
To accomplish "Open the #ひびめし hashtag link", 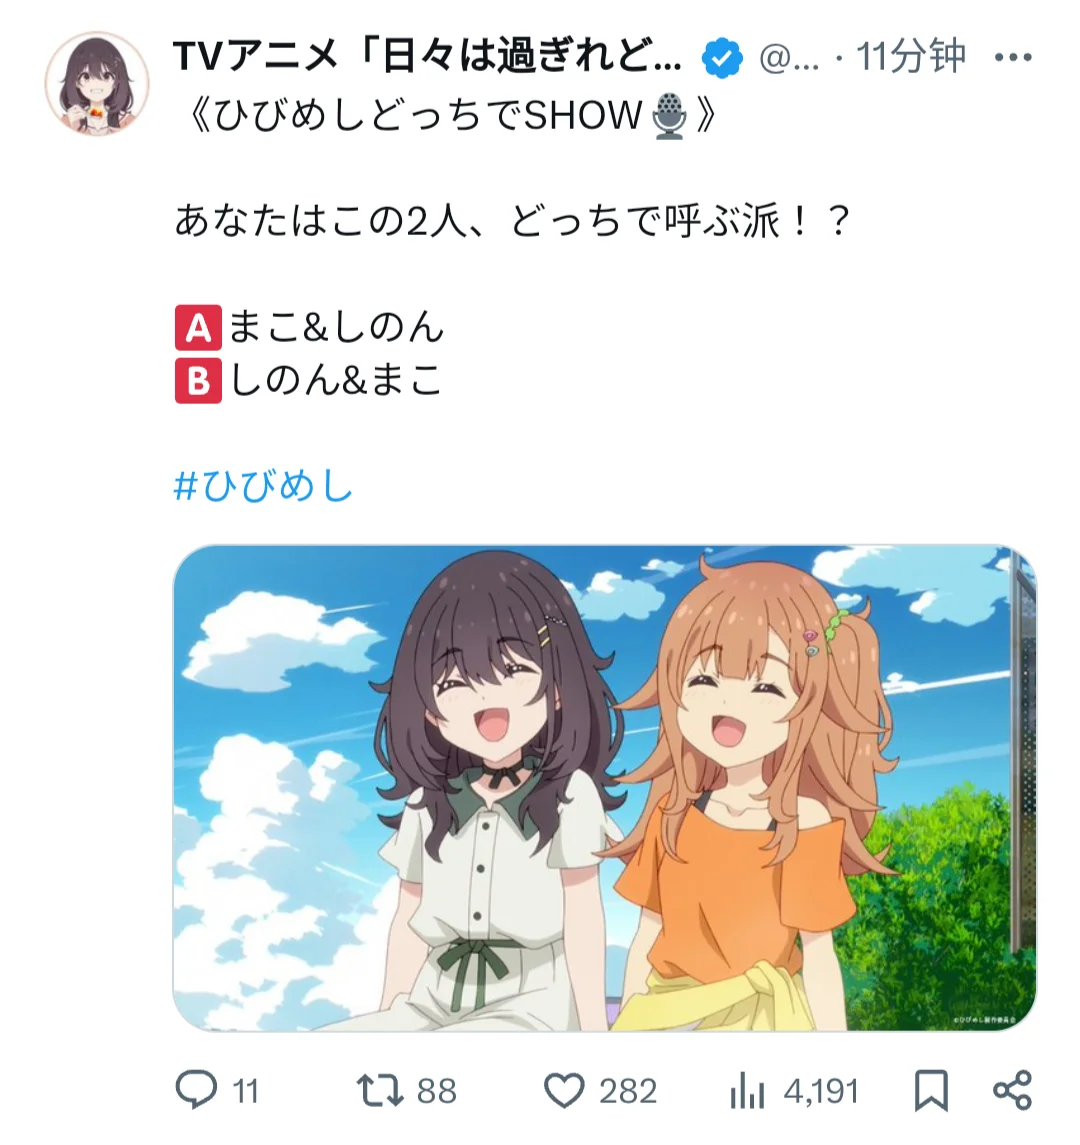I will tap(264, 485).
